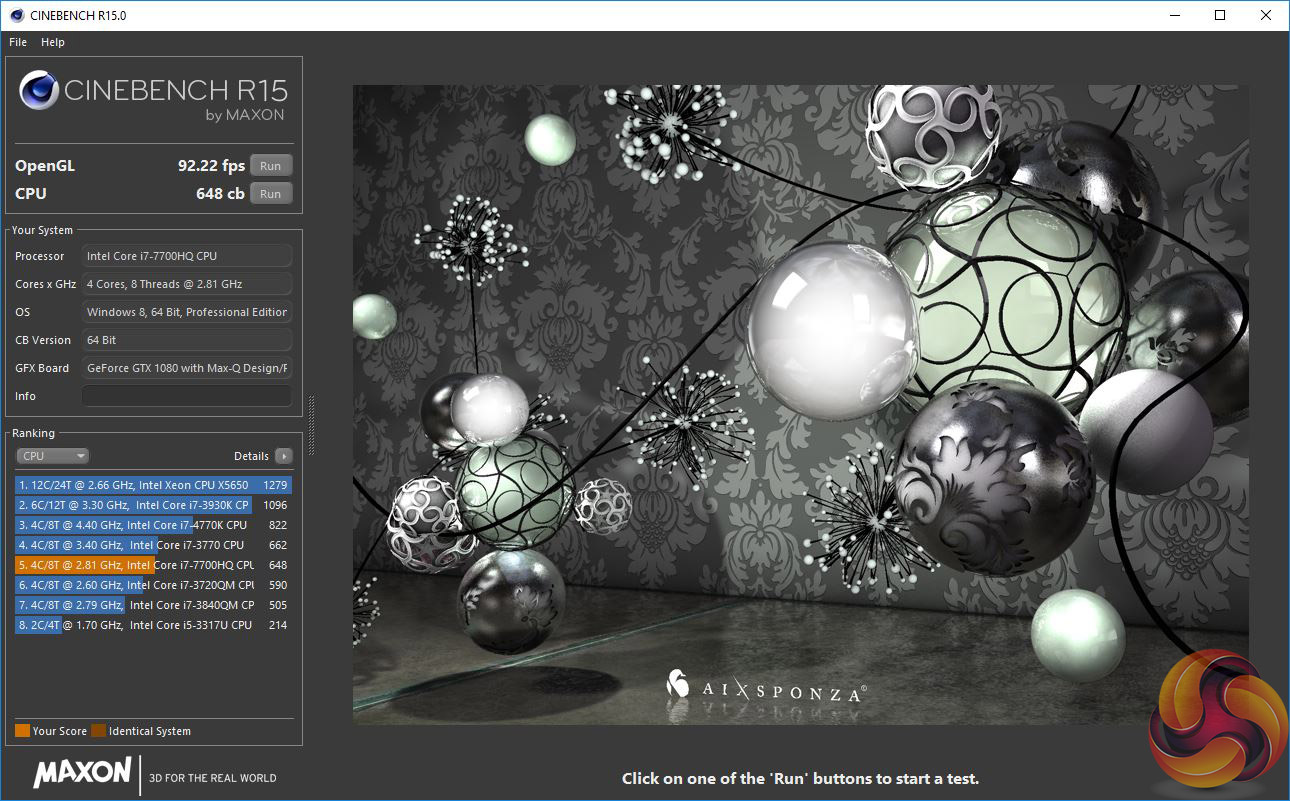Click the AIXSPONZA watermark logo

click(x=765, y=687)
